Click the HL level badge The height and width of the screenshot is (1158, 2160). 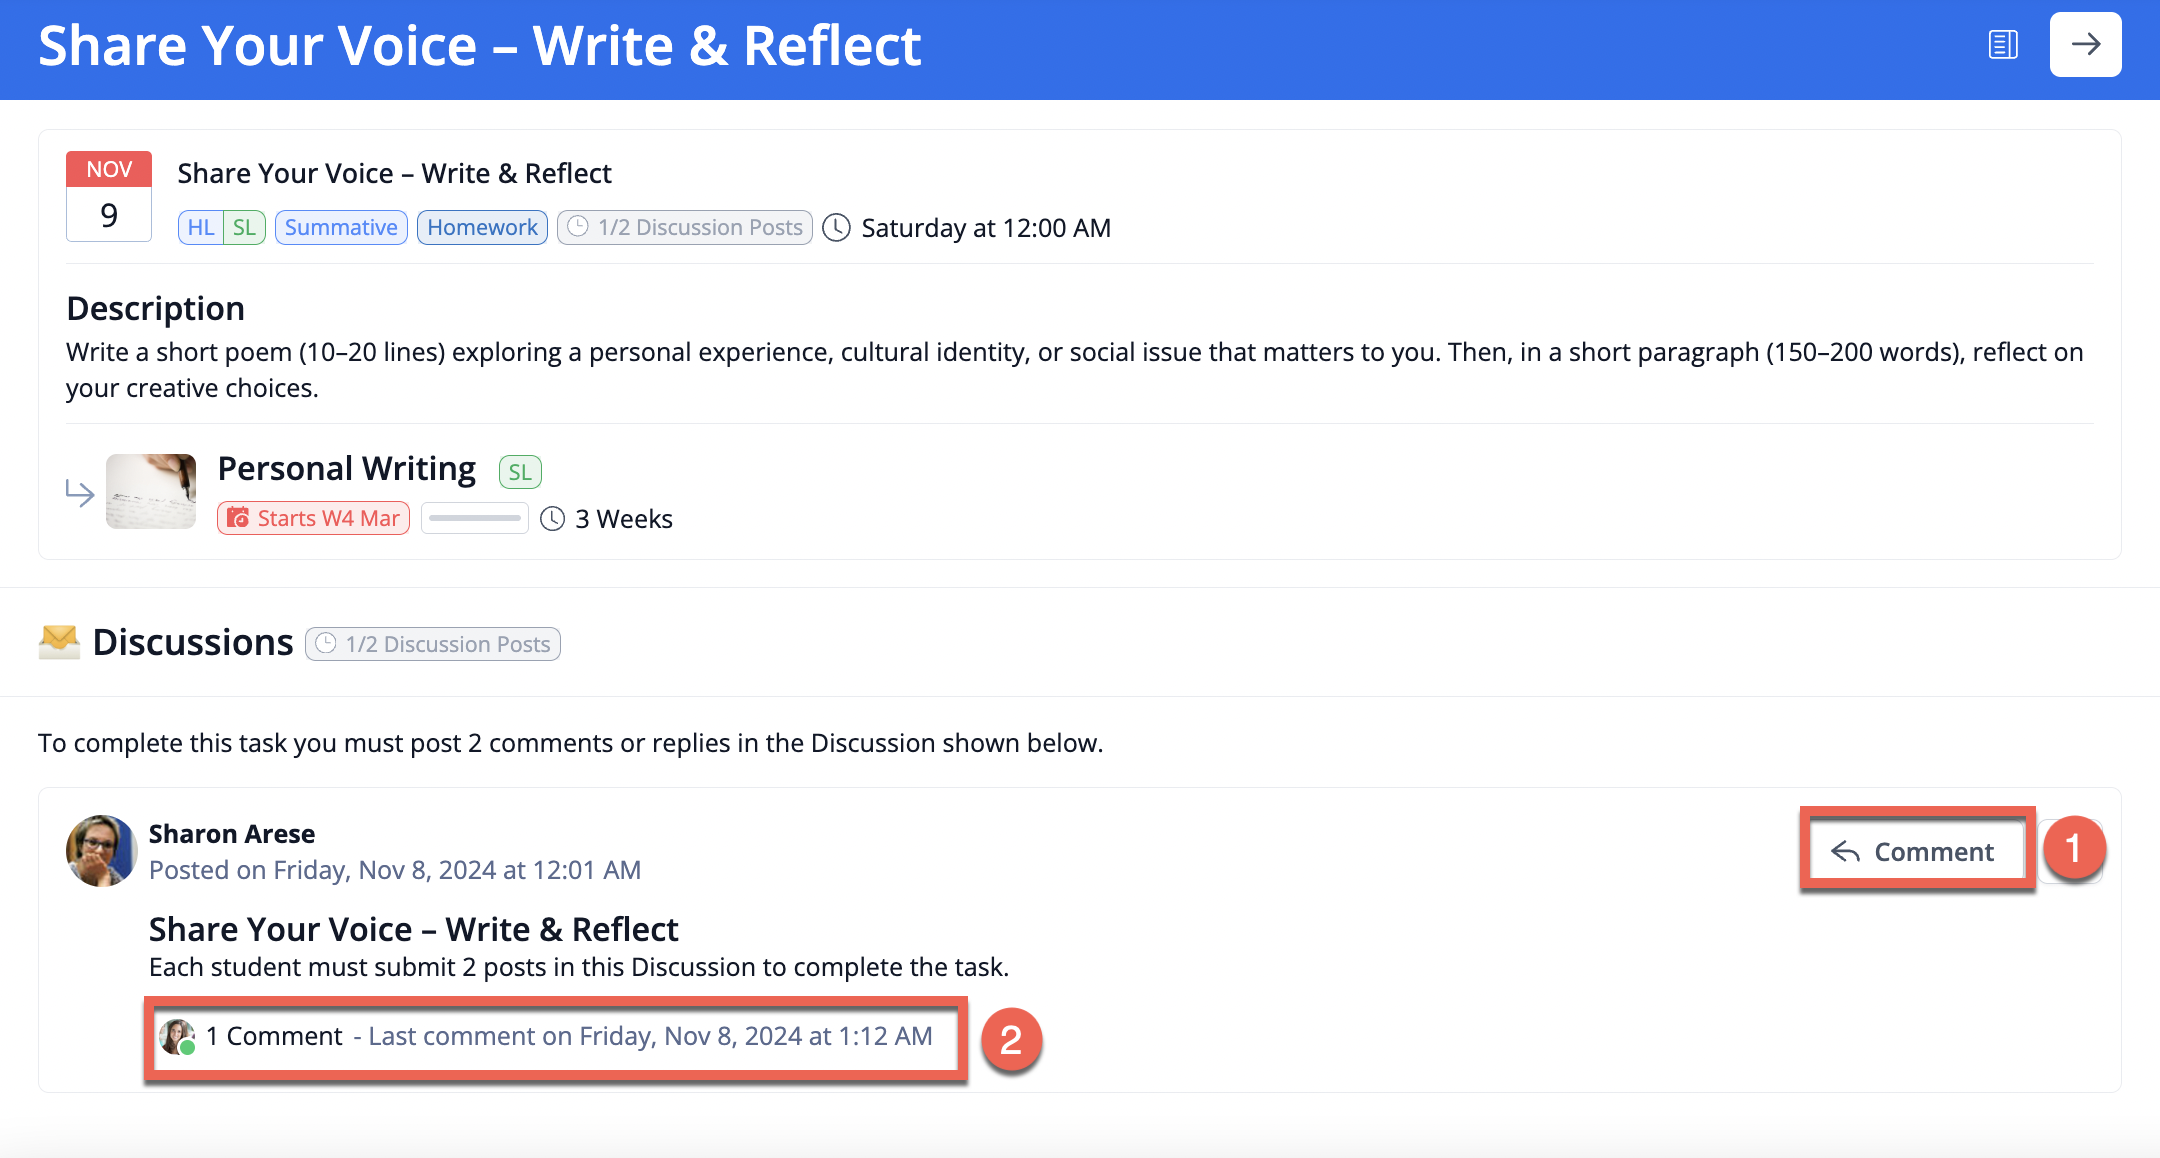coord(201,228)
